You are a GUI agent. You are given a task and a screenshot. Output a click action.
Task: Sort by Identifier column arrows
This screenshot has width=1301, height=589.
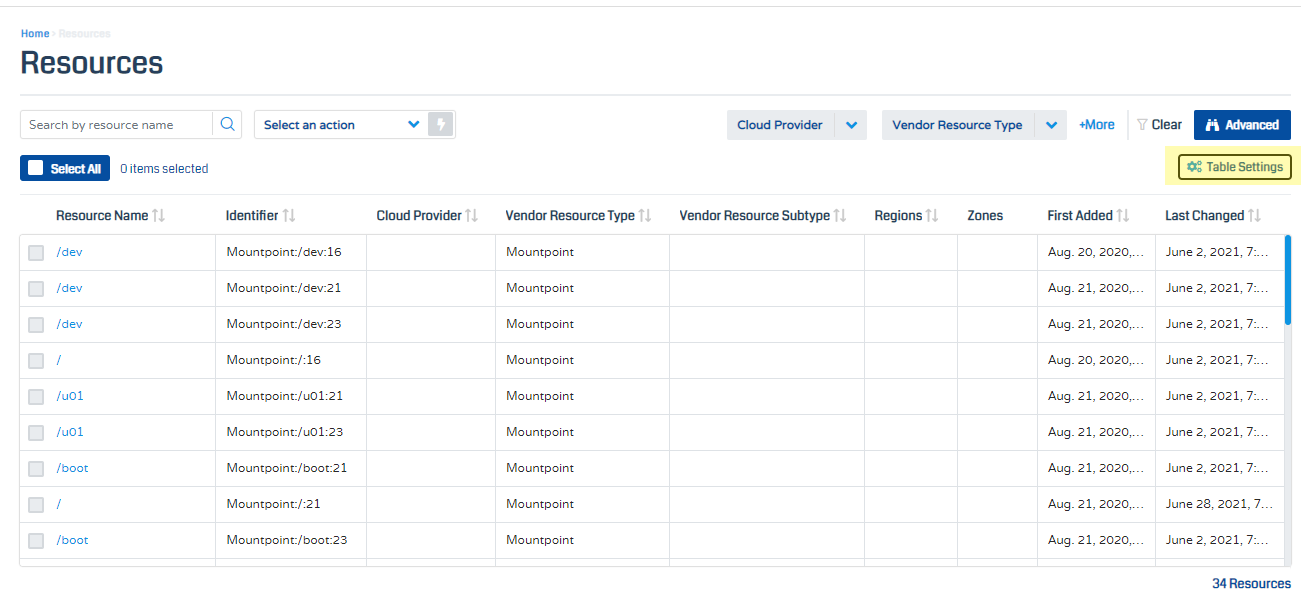click(x=289, y=216)
